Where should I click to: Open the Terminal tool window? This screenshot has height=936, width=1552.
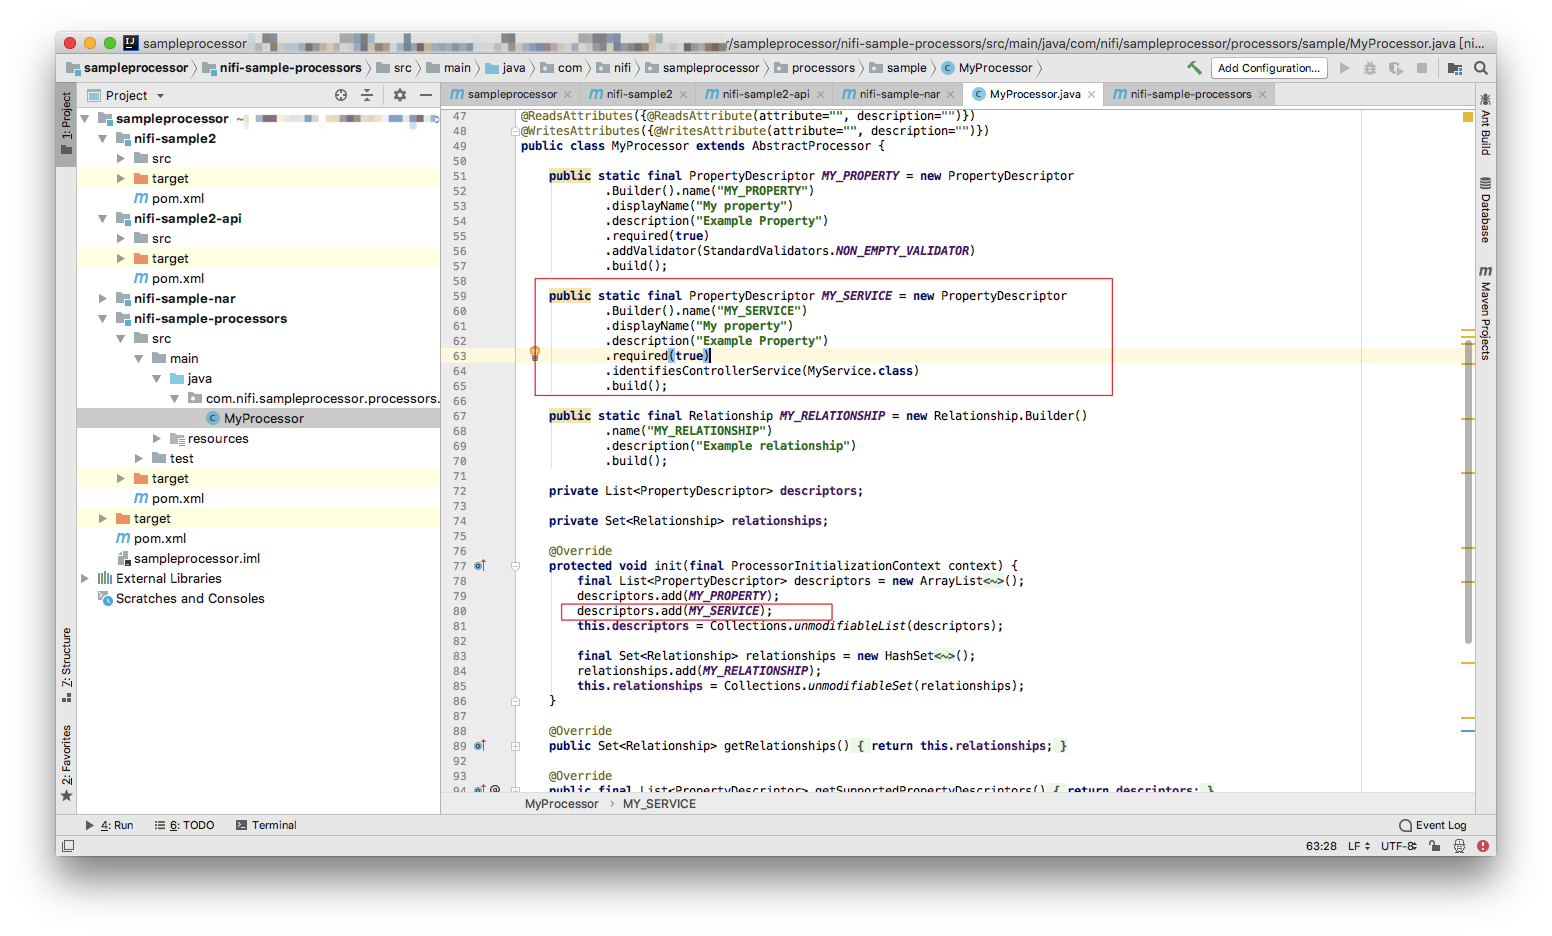267,826
